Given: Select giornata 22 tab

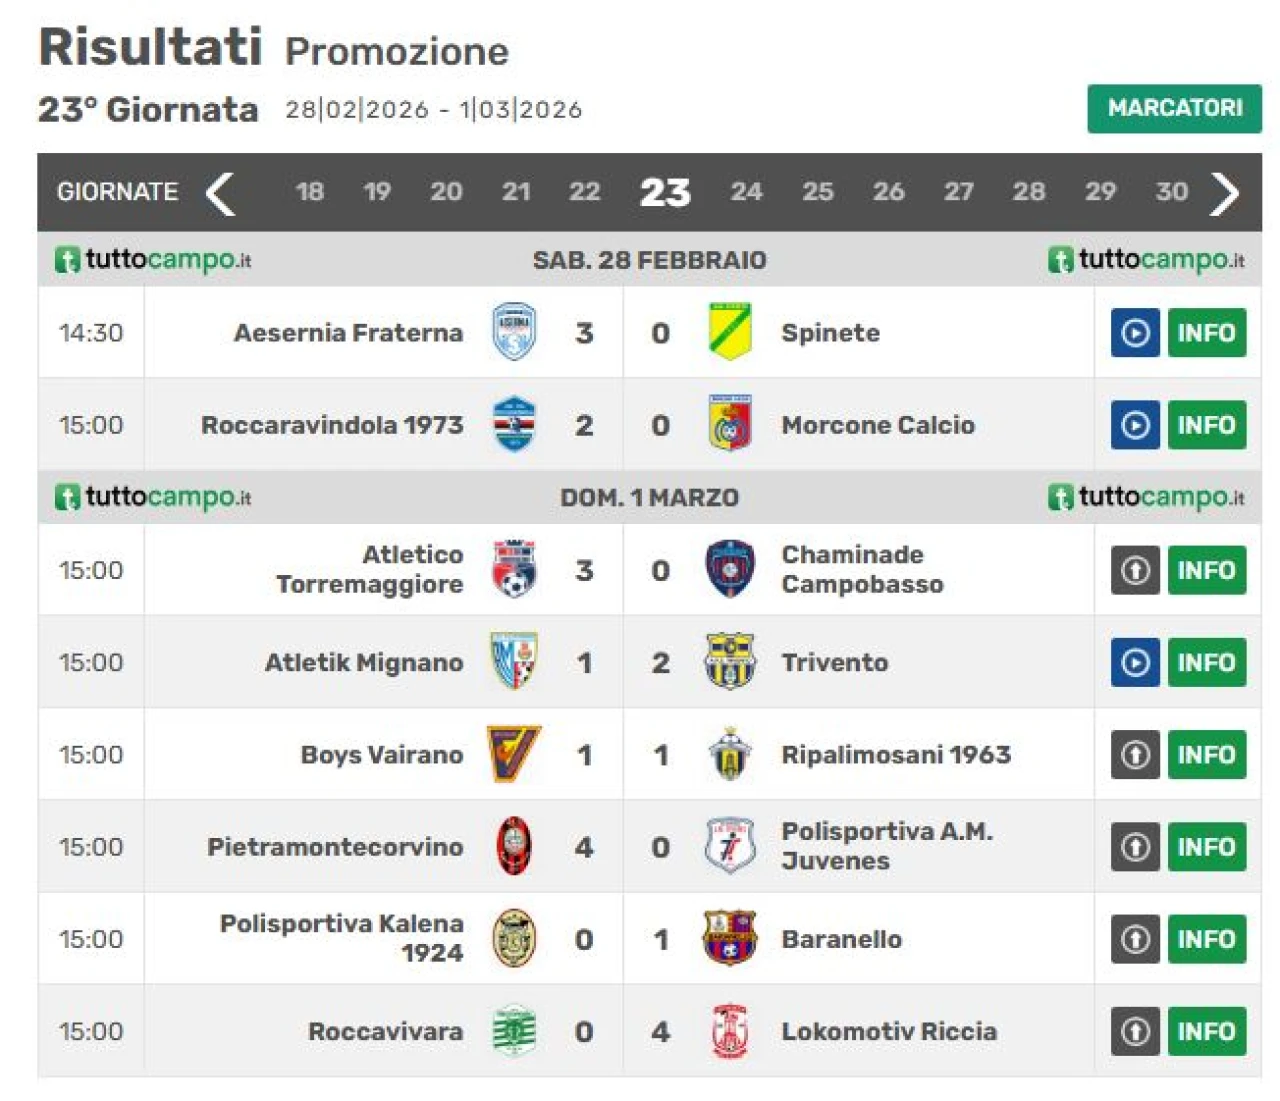Looking at the screenshot, I should point(584,192).
